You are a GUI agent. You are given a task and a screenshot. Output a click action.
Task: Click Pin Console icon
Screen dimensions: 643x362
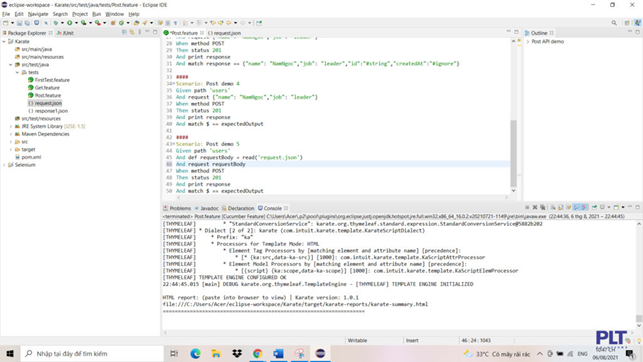pyautogui.click(x=594, y=207)
